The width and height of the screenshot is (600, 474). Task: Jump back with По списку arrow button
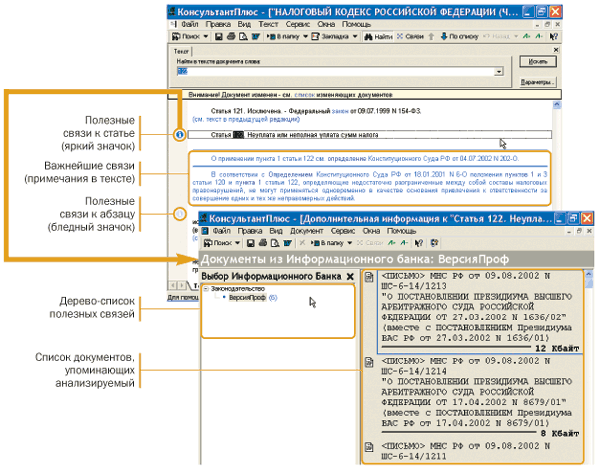(x=460, y=36)
